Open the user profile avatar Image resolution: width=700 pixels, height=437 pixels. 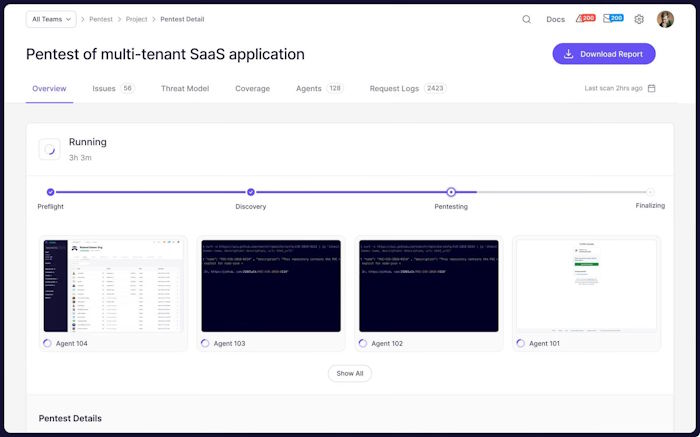point(665,19)
